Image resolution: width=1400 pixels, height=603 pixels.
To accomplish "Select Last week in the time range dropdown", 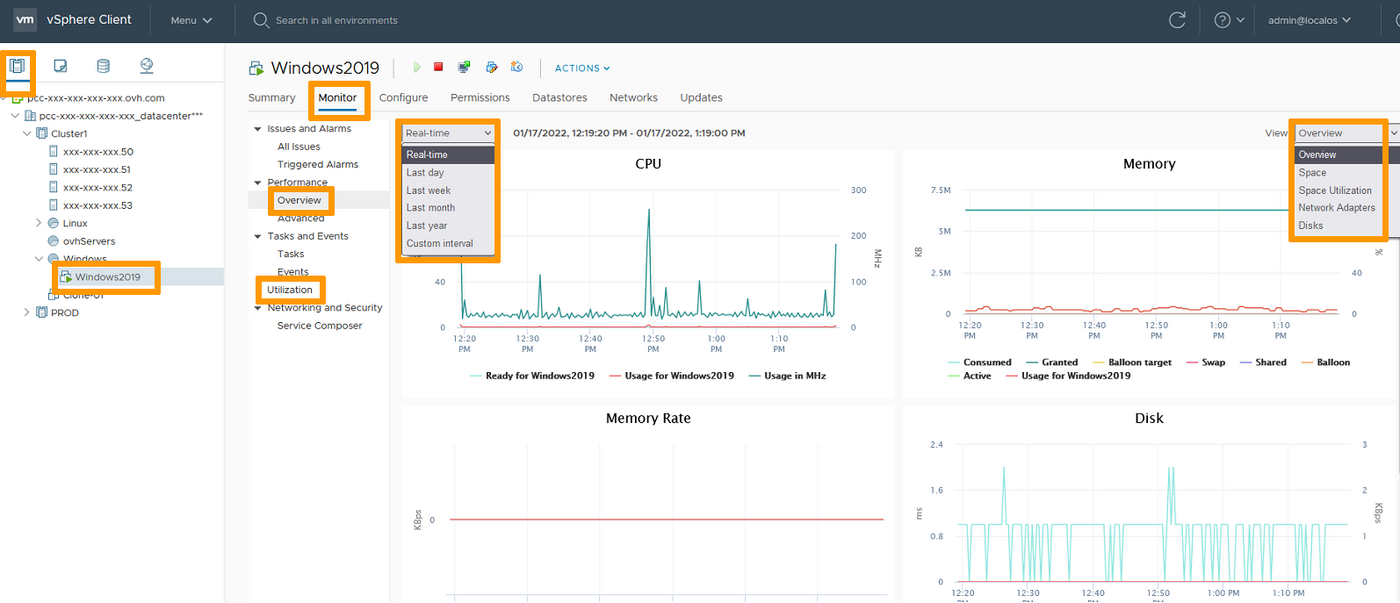I will tap(431, 190).
